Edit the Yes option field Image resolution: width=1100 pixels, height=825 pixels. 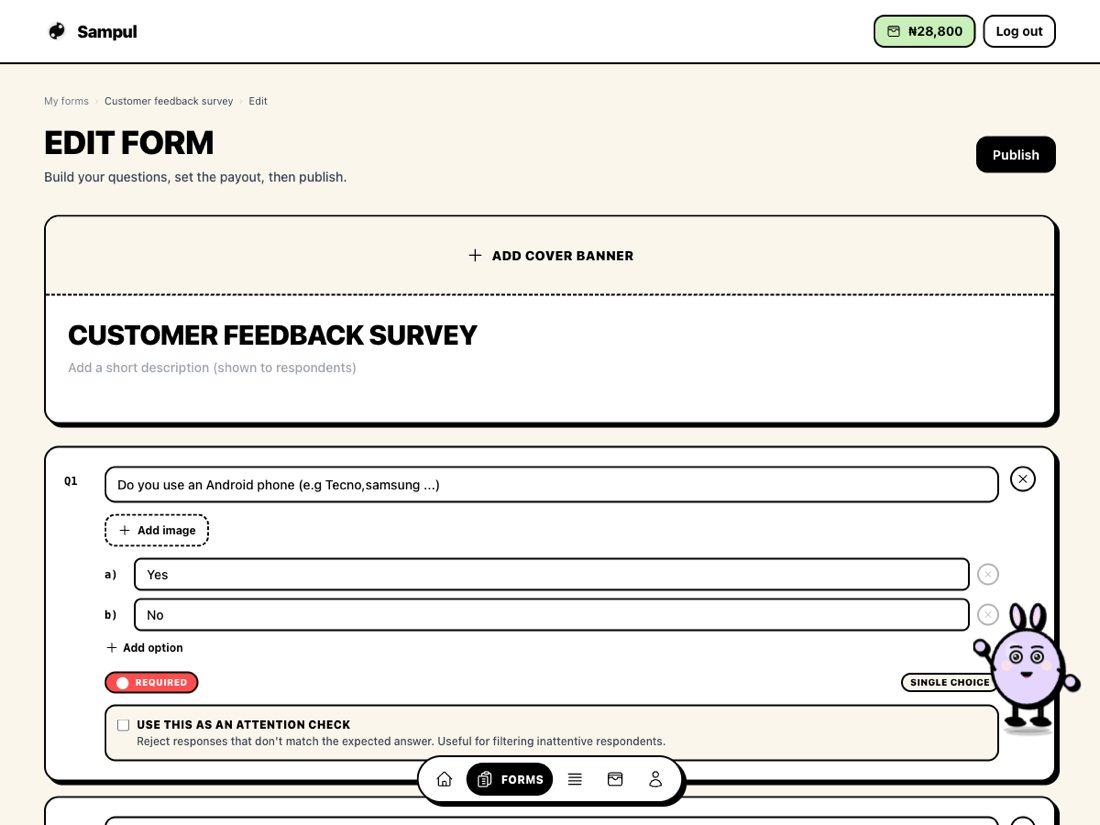coord(551,575)
